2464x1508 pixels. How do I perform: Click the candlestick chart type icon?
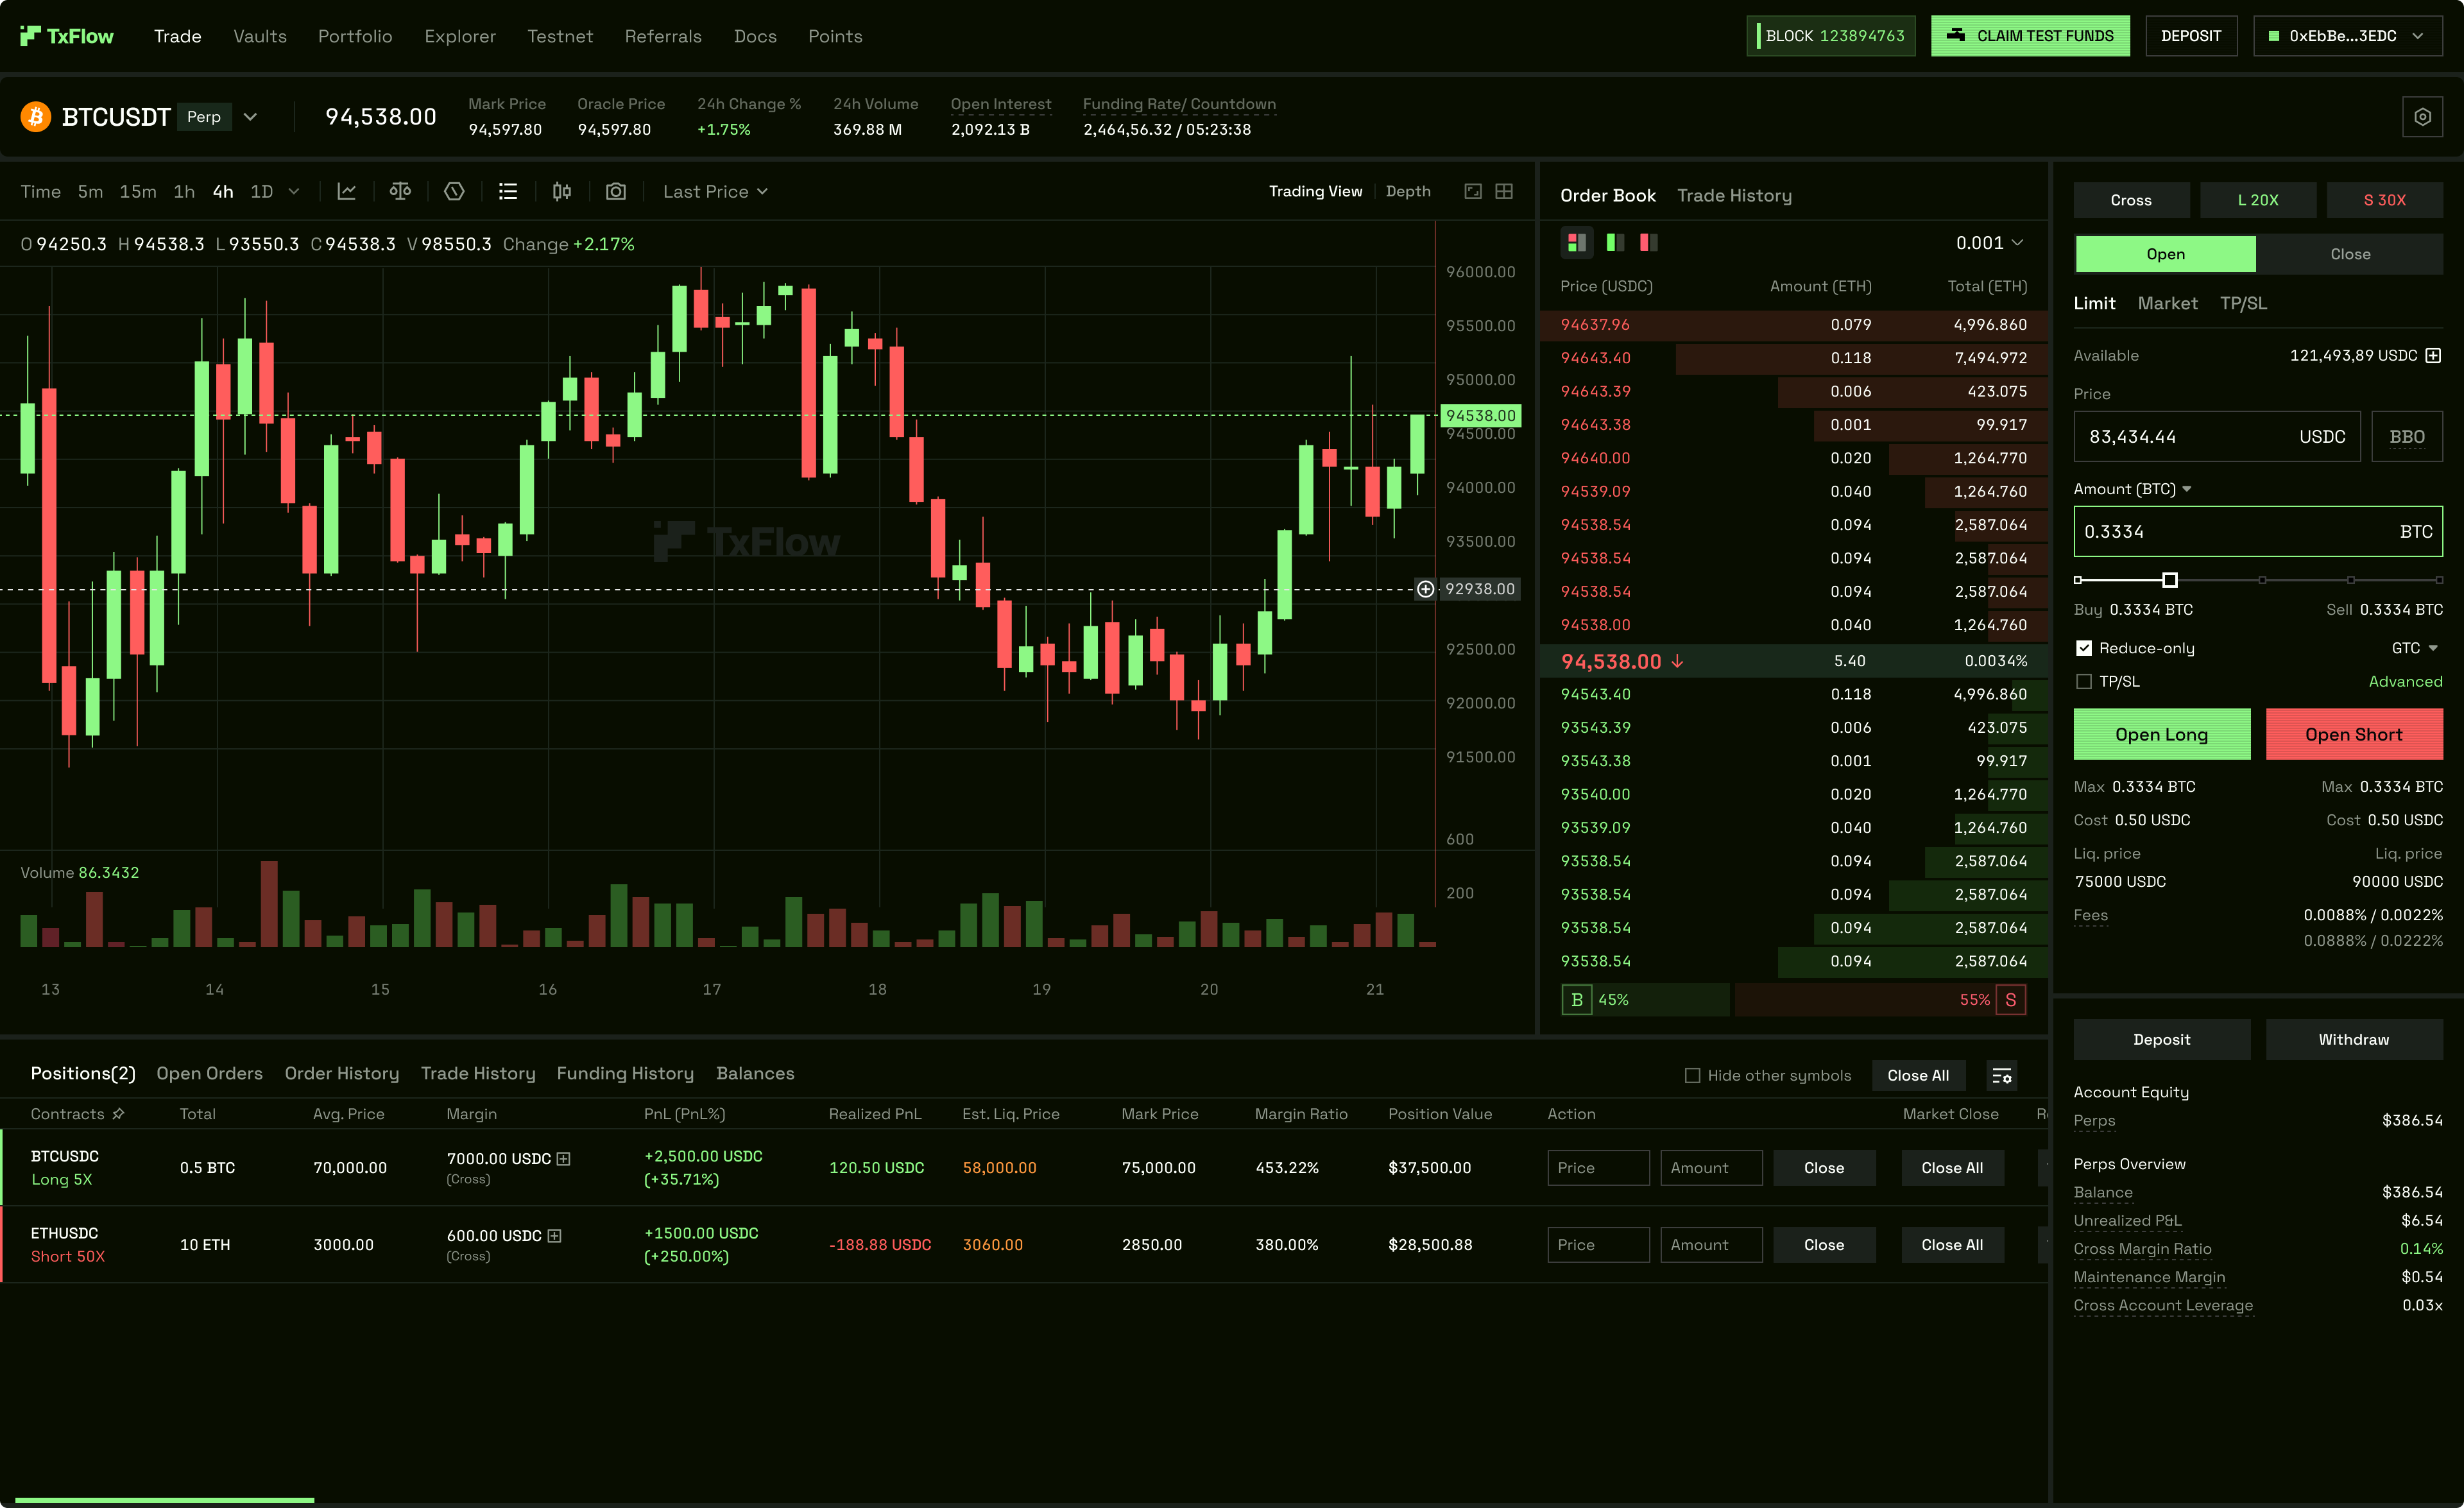click(x=560, y=191)
